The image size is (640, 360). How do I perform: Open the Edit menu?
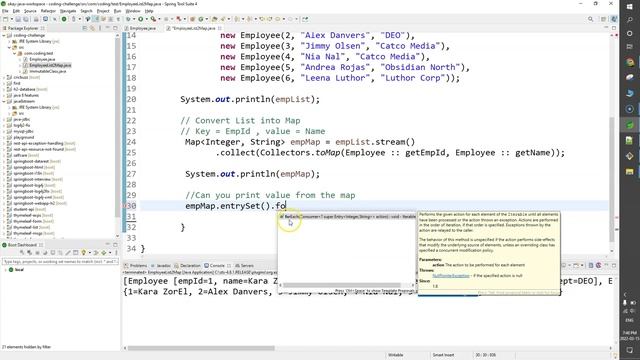(x=16, y=11)
